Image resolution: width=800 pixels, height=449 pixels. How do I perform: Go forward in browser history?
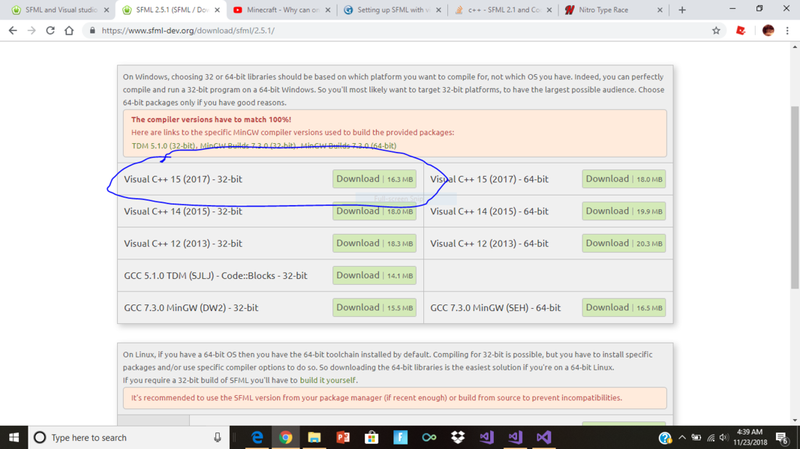[x=32, y=31]
